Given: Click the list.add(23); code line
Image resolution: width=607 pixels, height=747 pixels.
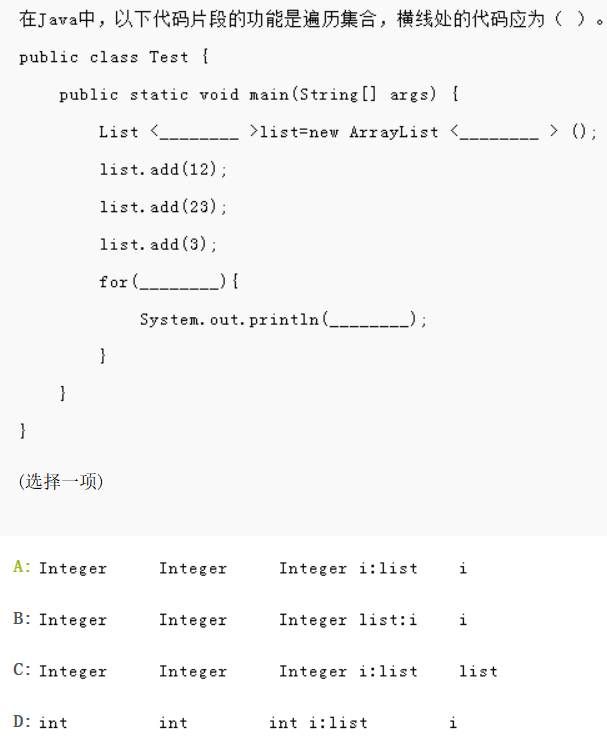Looking at the screenshot, I should click(163, 207).
